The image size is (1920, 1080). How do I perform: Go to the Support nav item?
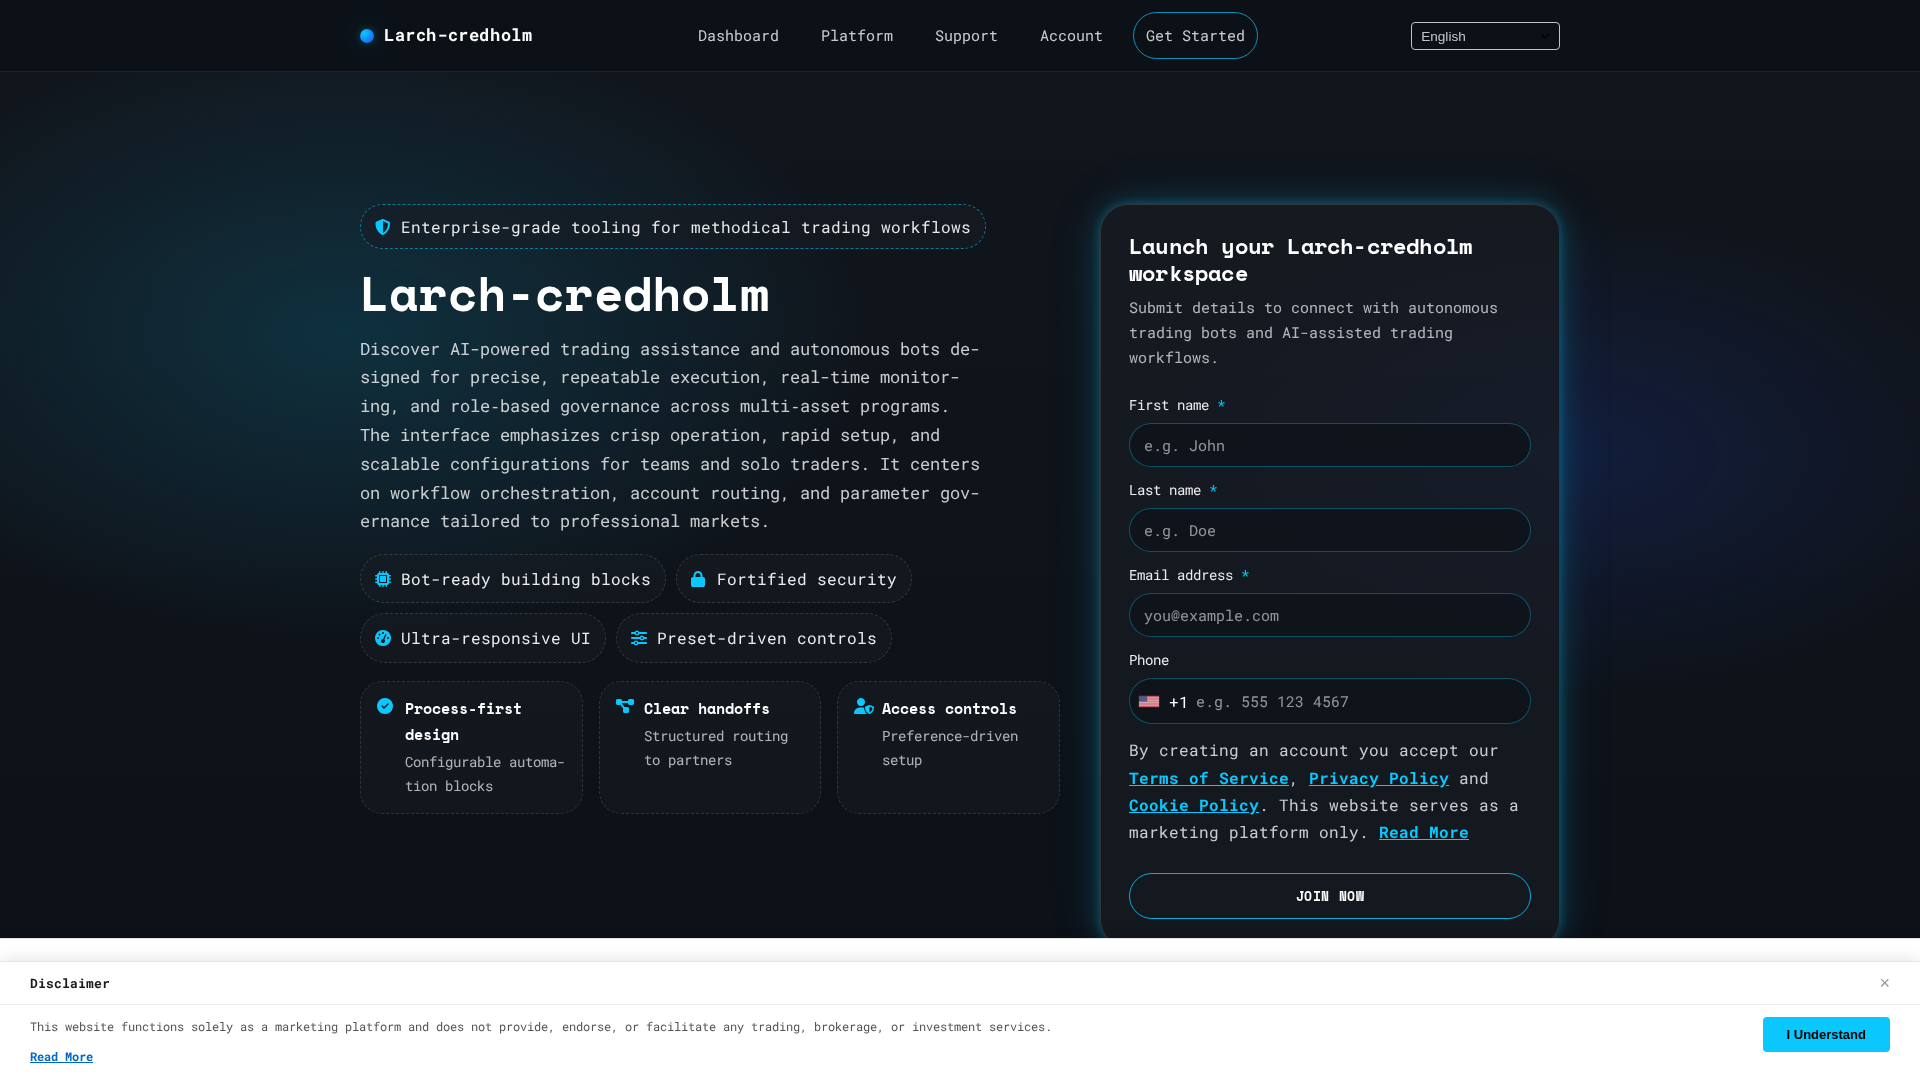[966, 36]
